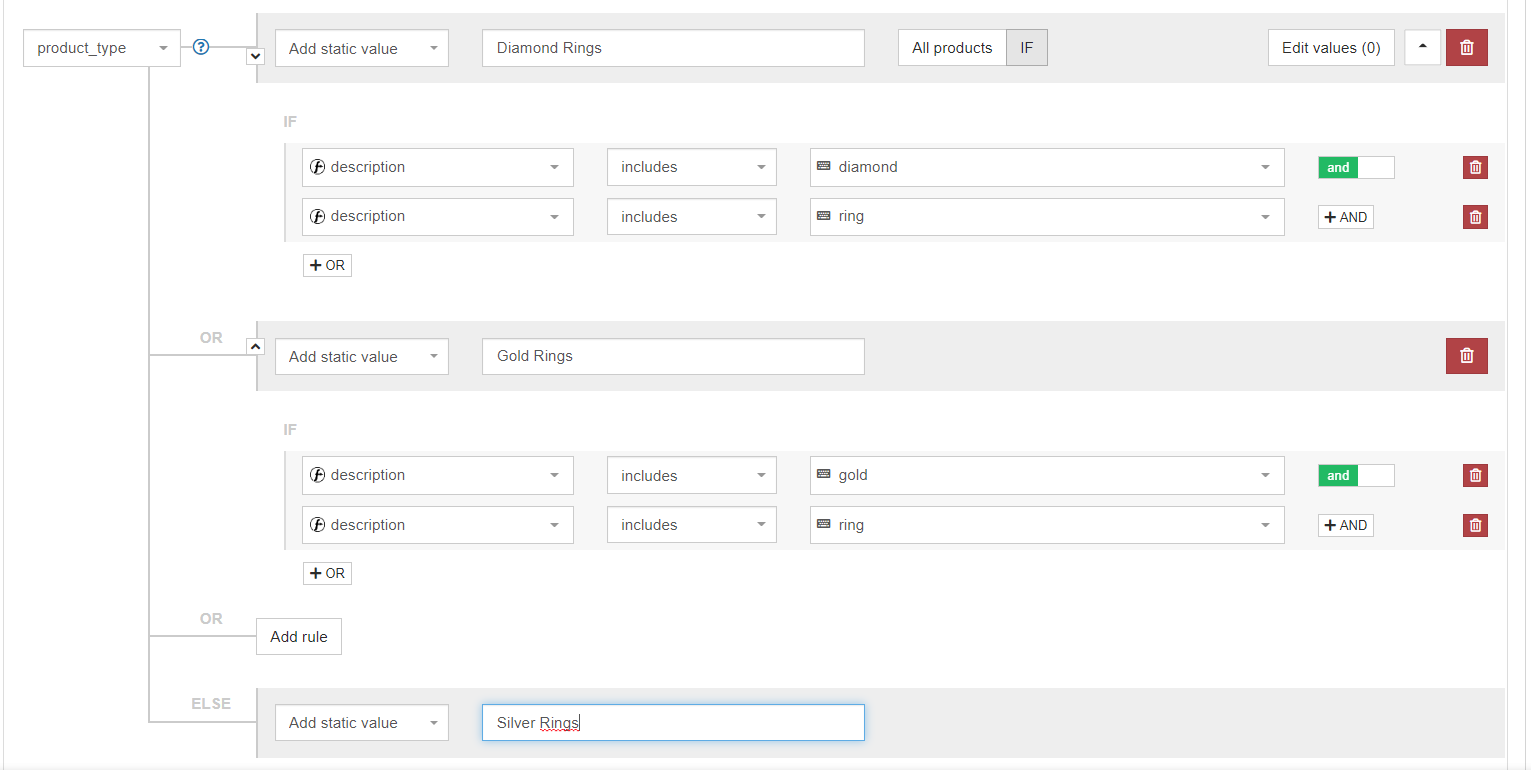Open Edit values (0)

click(x=1331, y=47)
